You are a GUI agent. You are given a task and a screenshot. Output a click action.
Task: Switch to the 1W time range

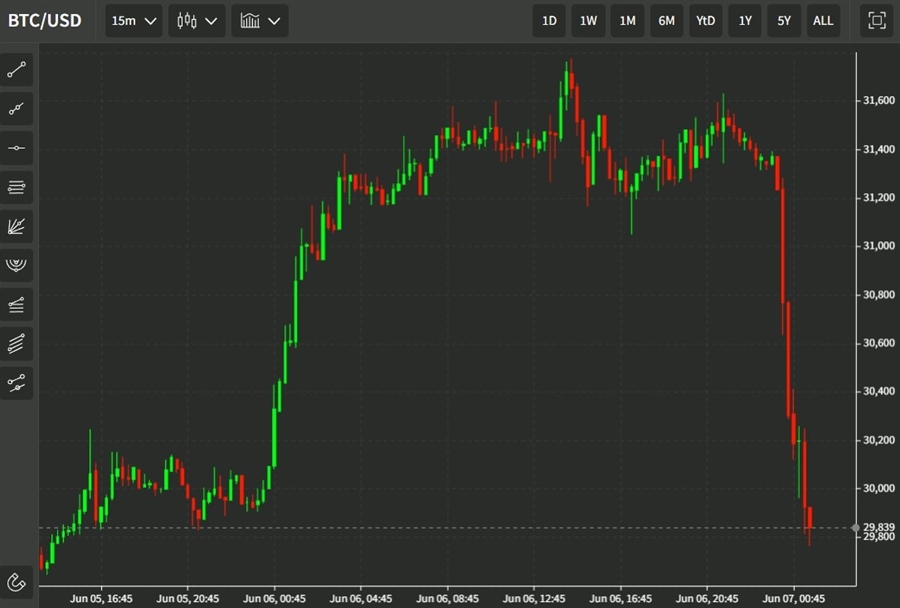(x=588, y=20)
